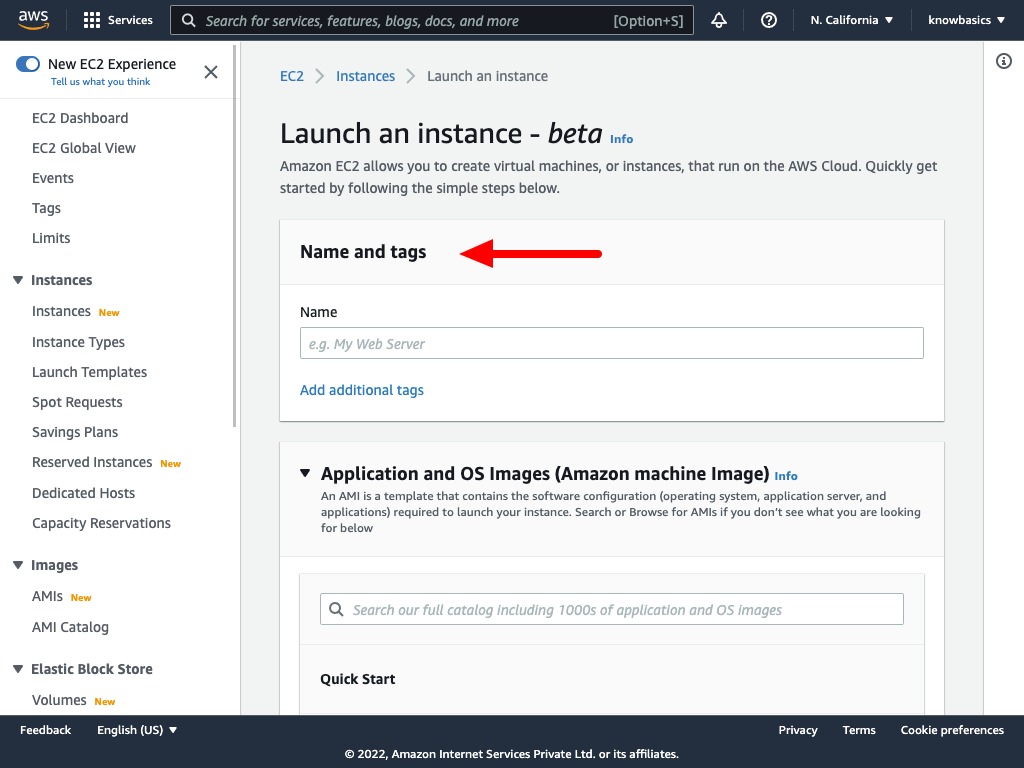The width and height of the screenshot is (1024, 768).
Task: Open Capacity Reservations page
Action: [x=101, y=523]
